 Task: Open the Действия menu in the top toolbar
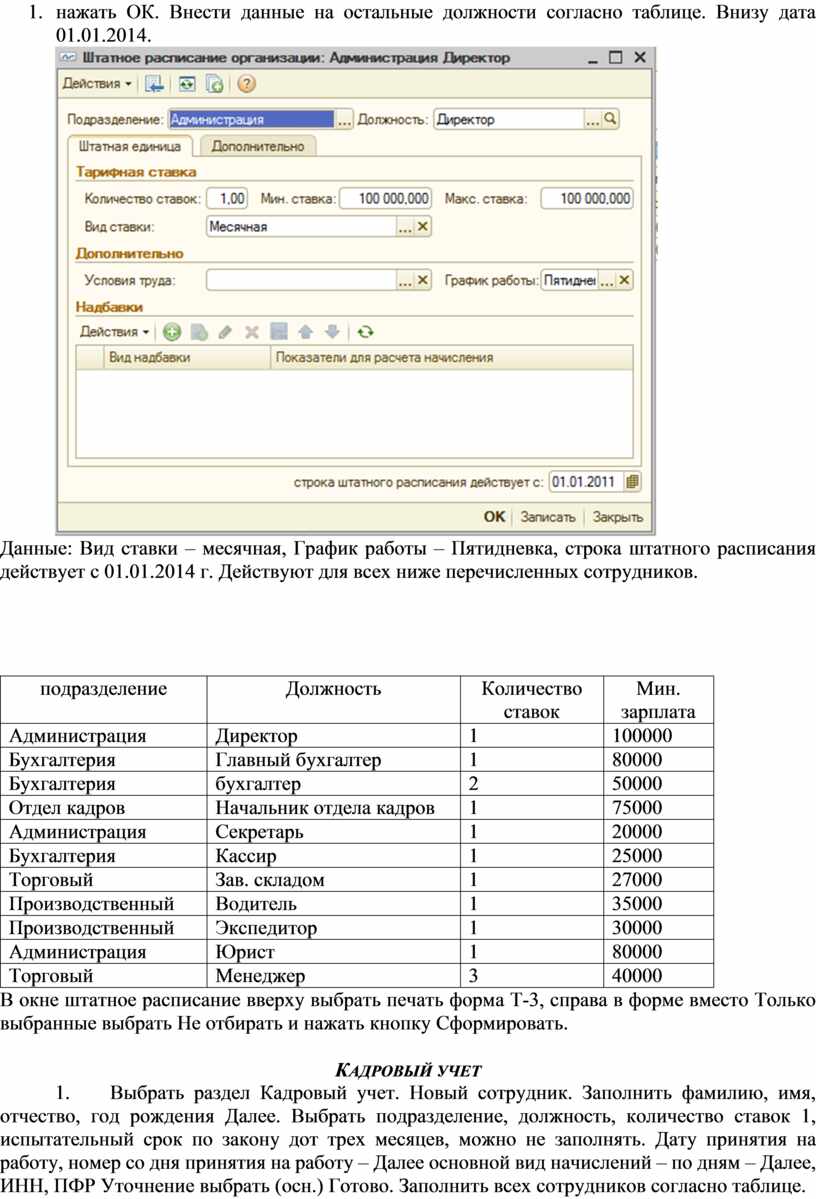coord(96,84)
